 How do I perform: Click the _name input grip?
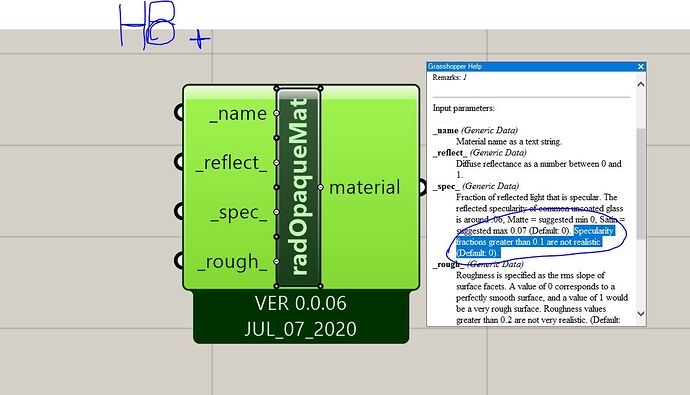point(179,113)
